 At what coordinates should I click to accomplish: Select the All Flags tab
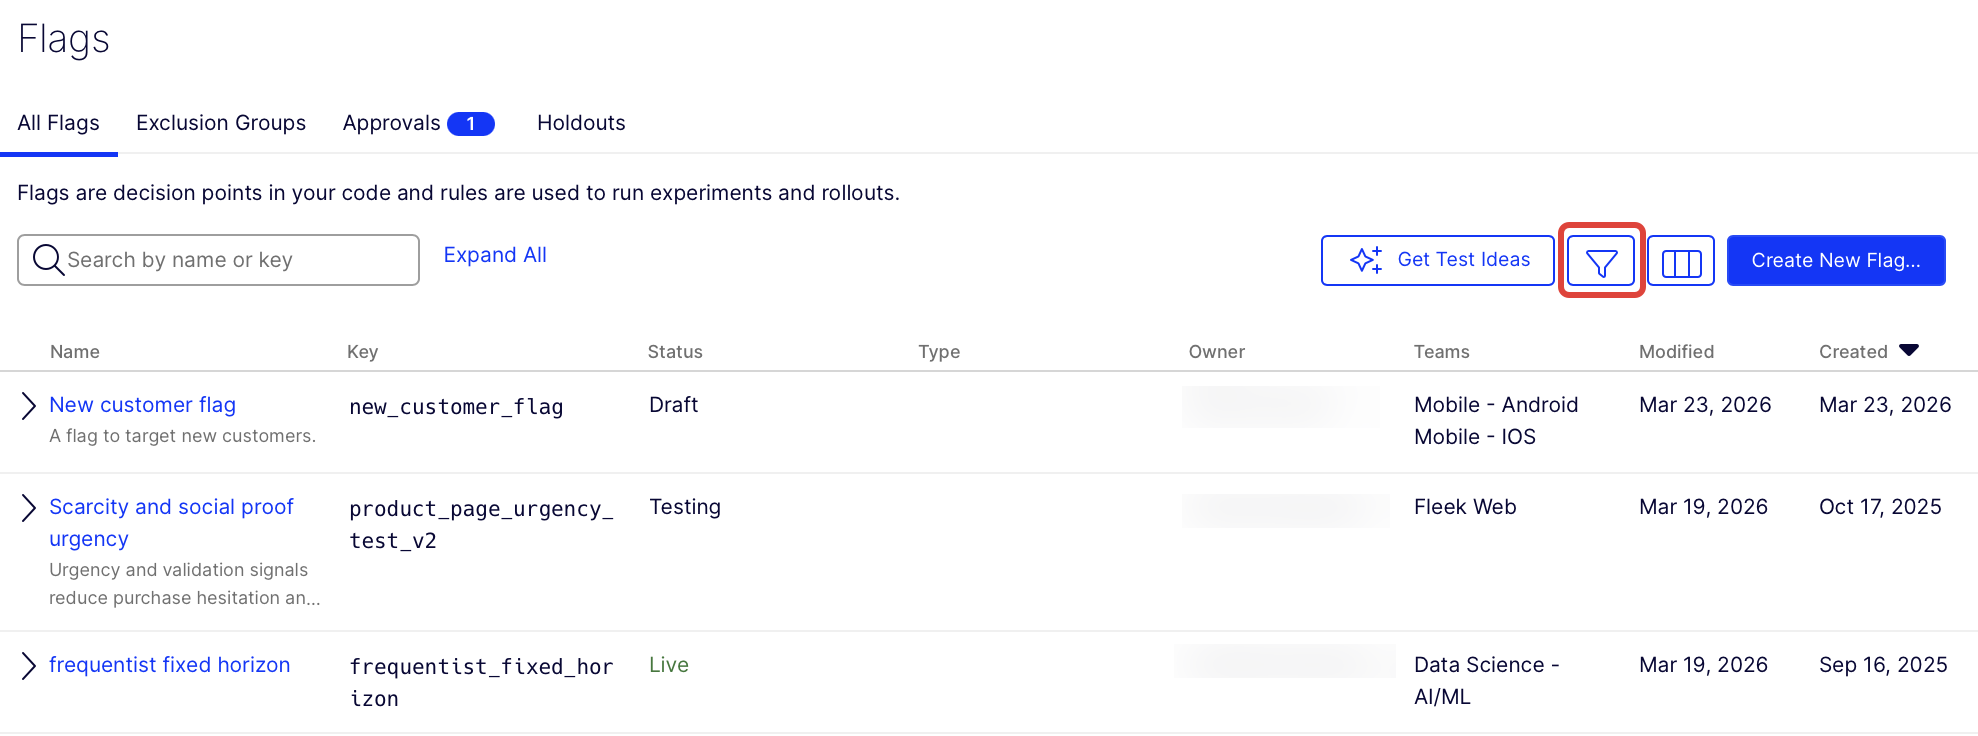point(59,123)
